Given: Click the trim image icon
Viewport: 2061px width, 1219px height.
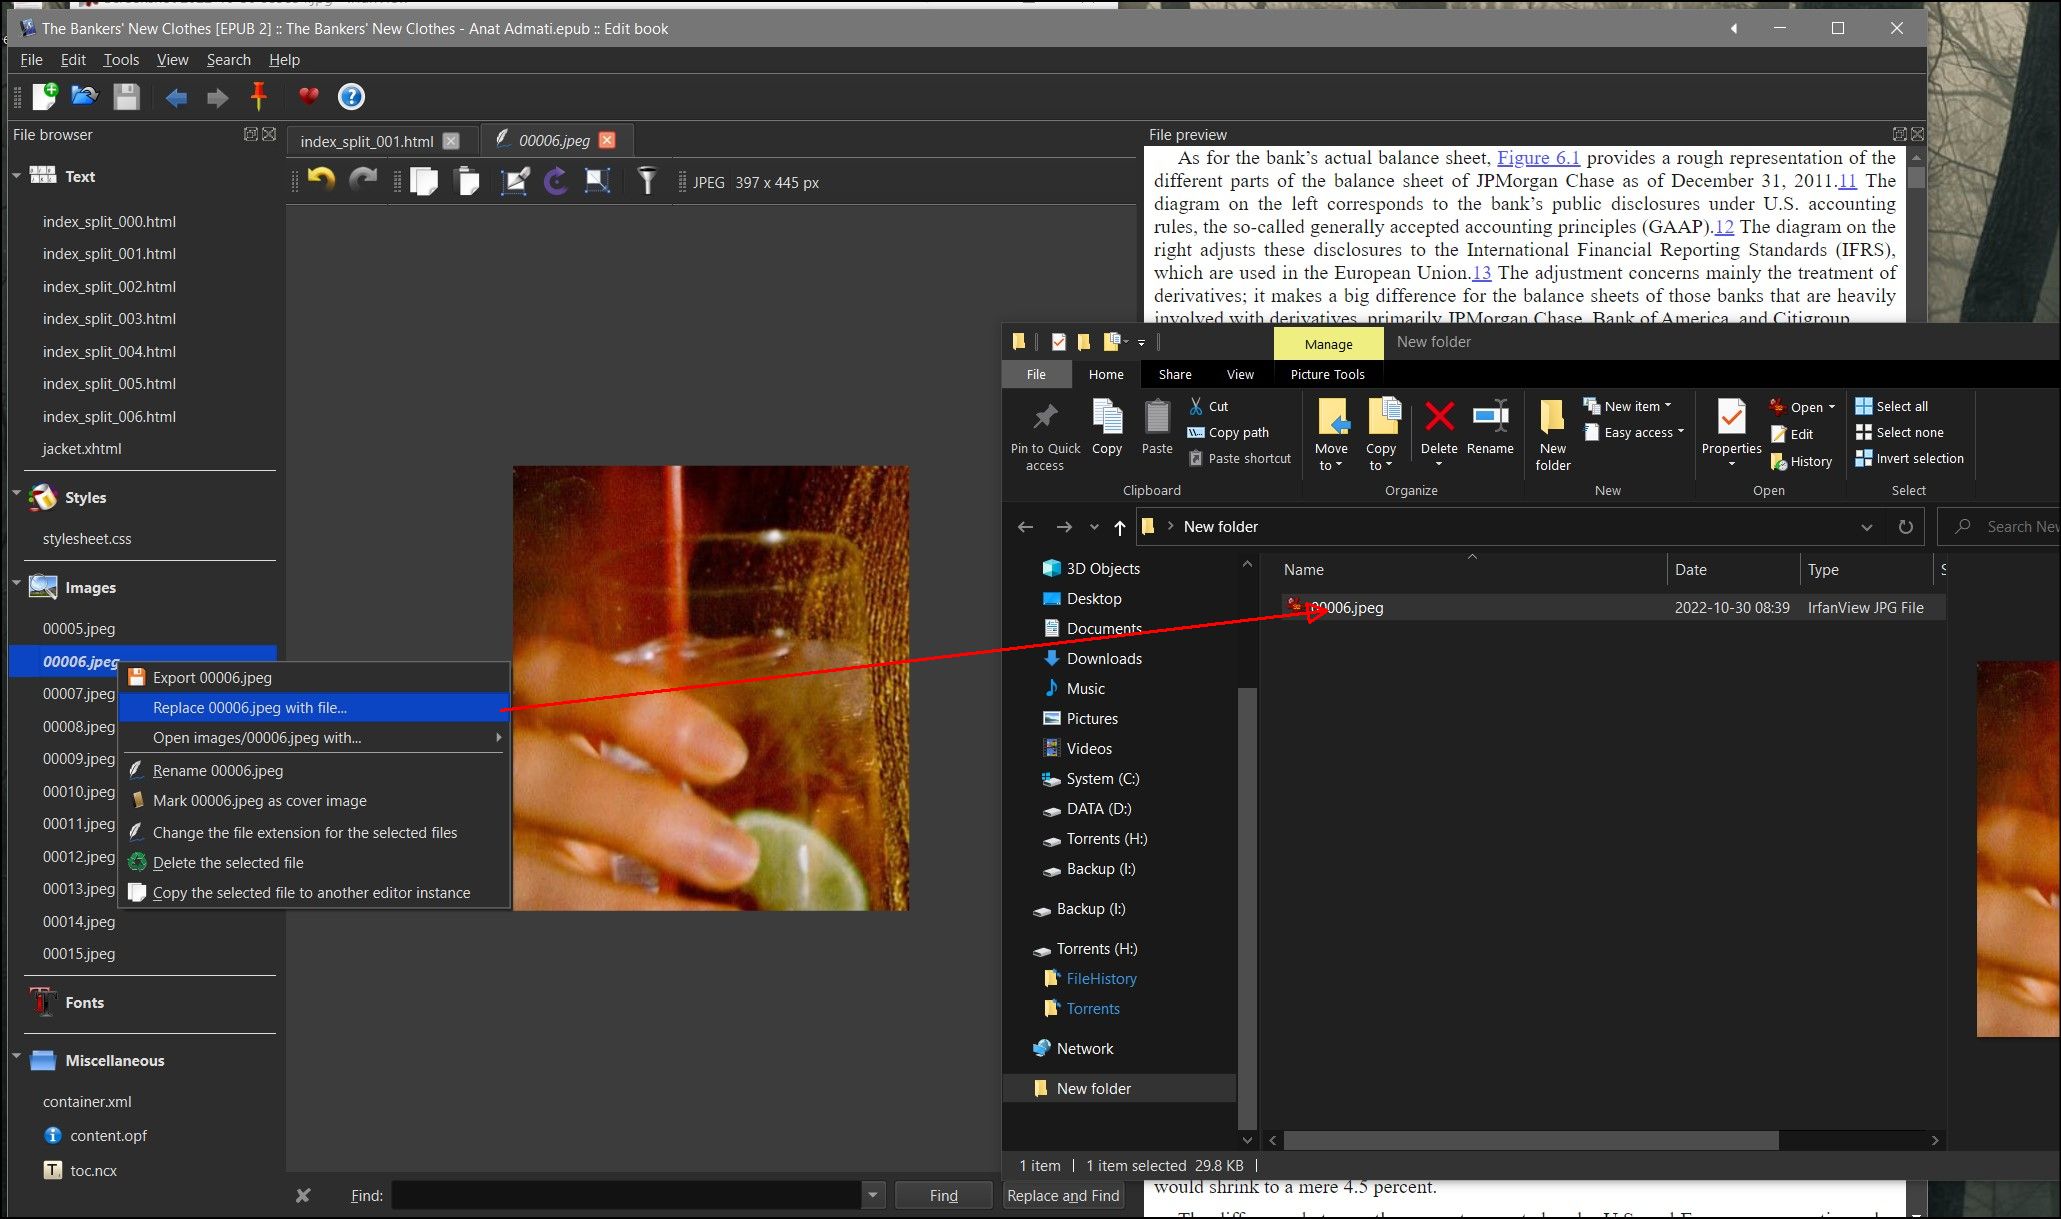Looking at the screenshot, I should tap(515, 181).
